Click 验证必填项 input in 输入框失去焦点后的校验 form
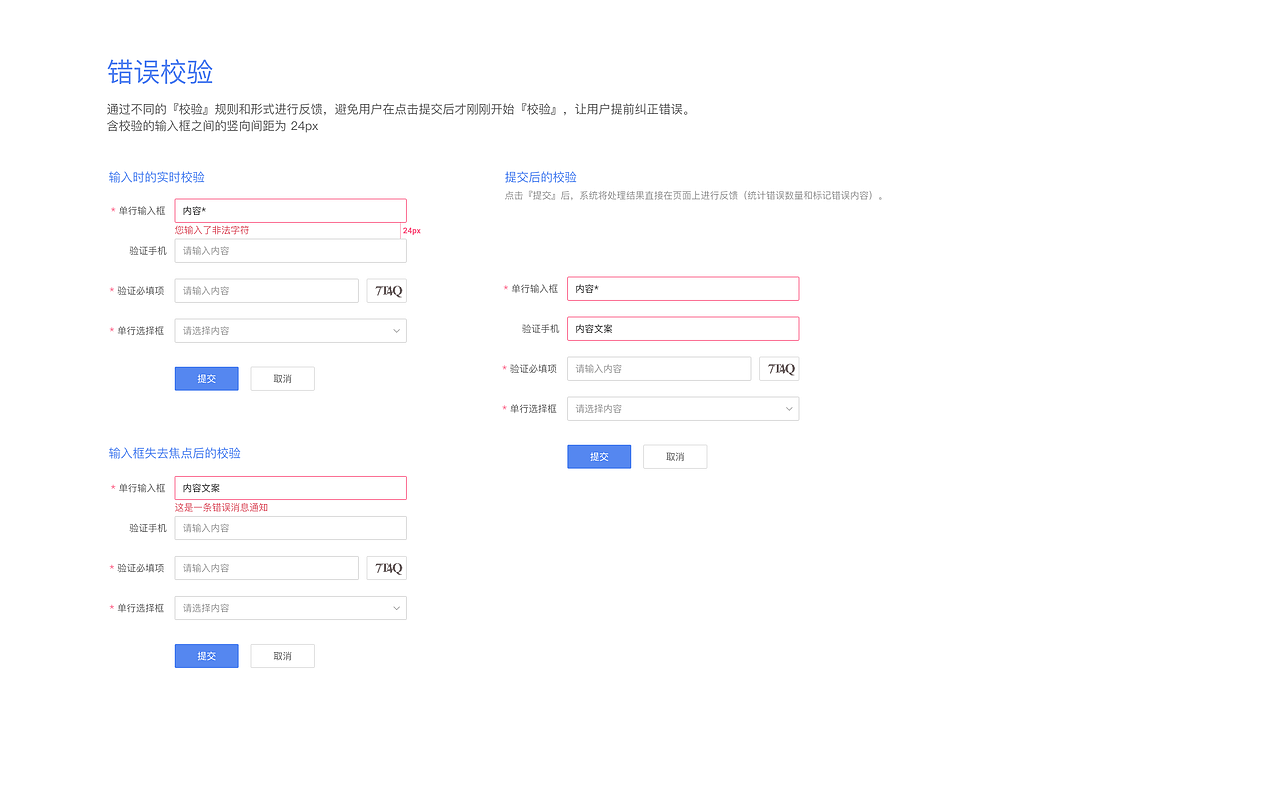This screenshot has width=1280, height=796. (266, 568)
